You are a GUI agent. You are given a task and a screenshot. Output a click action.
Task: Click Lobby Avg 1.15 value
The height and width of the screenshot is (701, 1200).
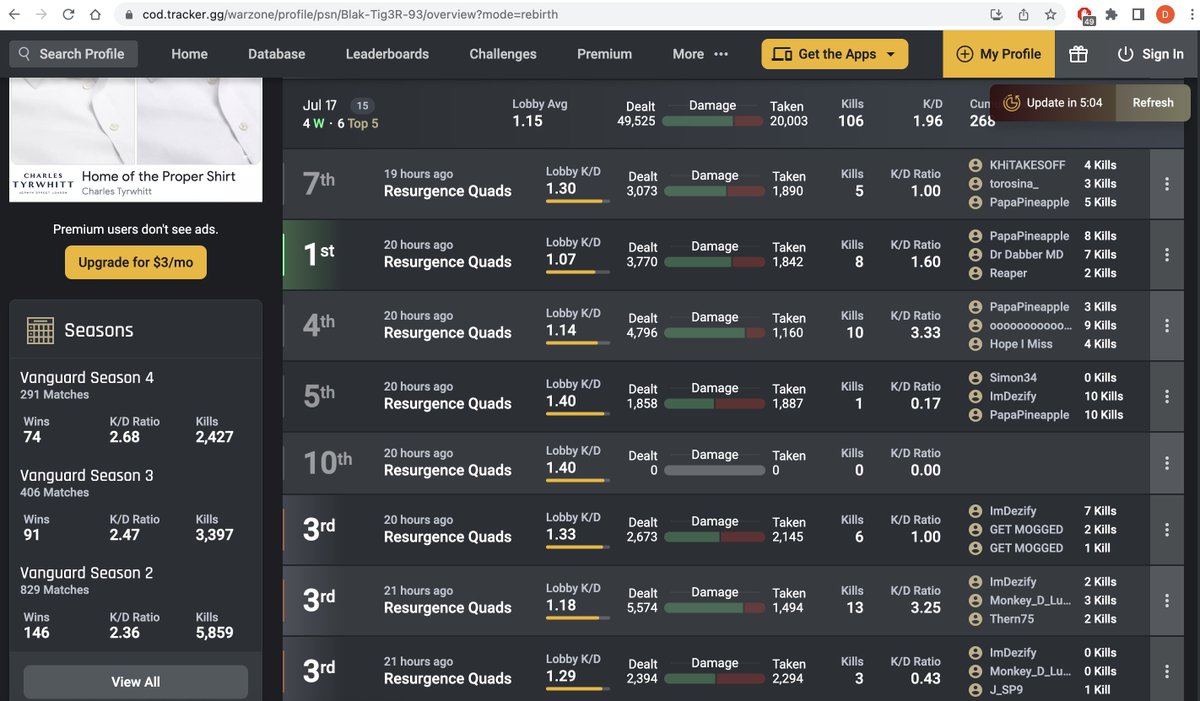point(528,121)
